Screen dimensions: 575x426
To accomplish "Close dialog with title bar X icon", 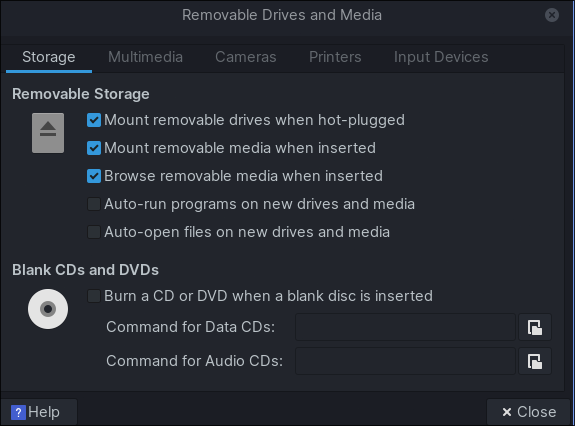I will [552, 15].
